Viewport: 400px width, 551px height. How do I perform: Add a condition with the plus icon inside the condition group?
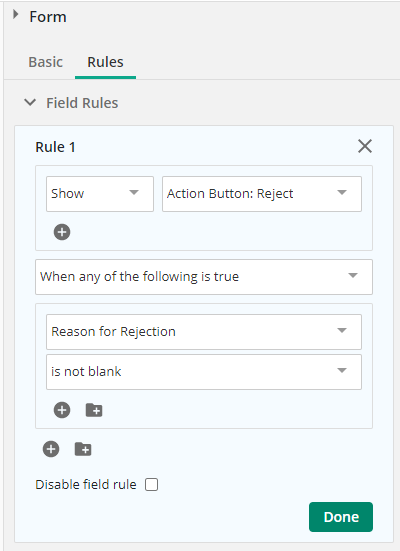[x=62, y=410]
